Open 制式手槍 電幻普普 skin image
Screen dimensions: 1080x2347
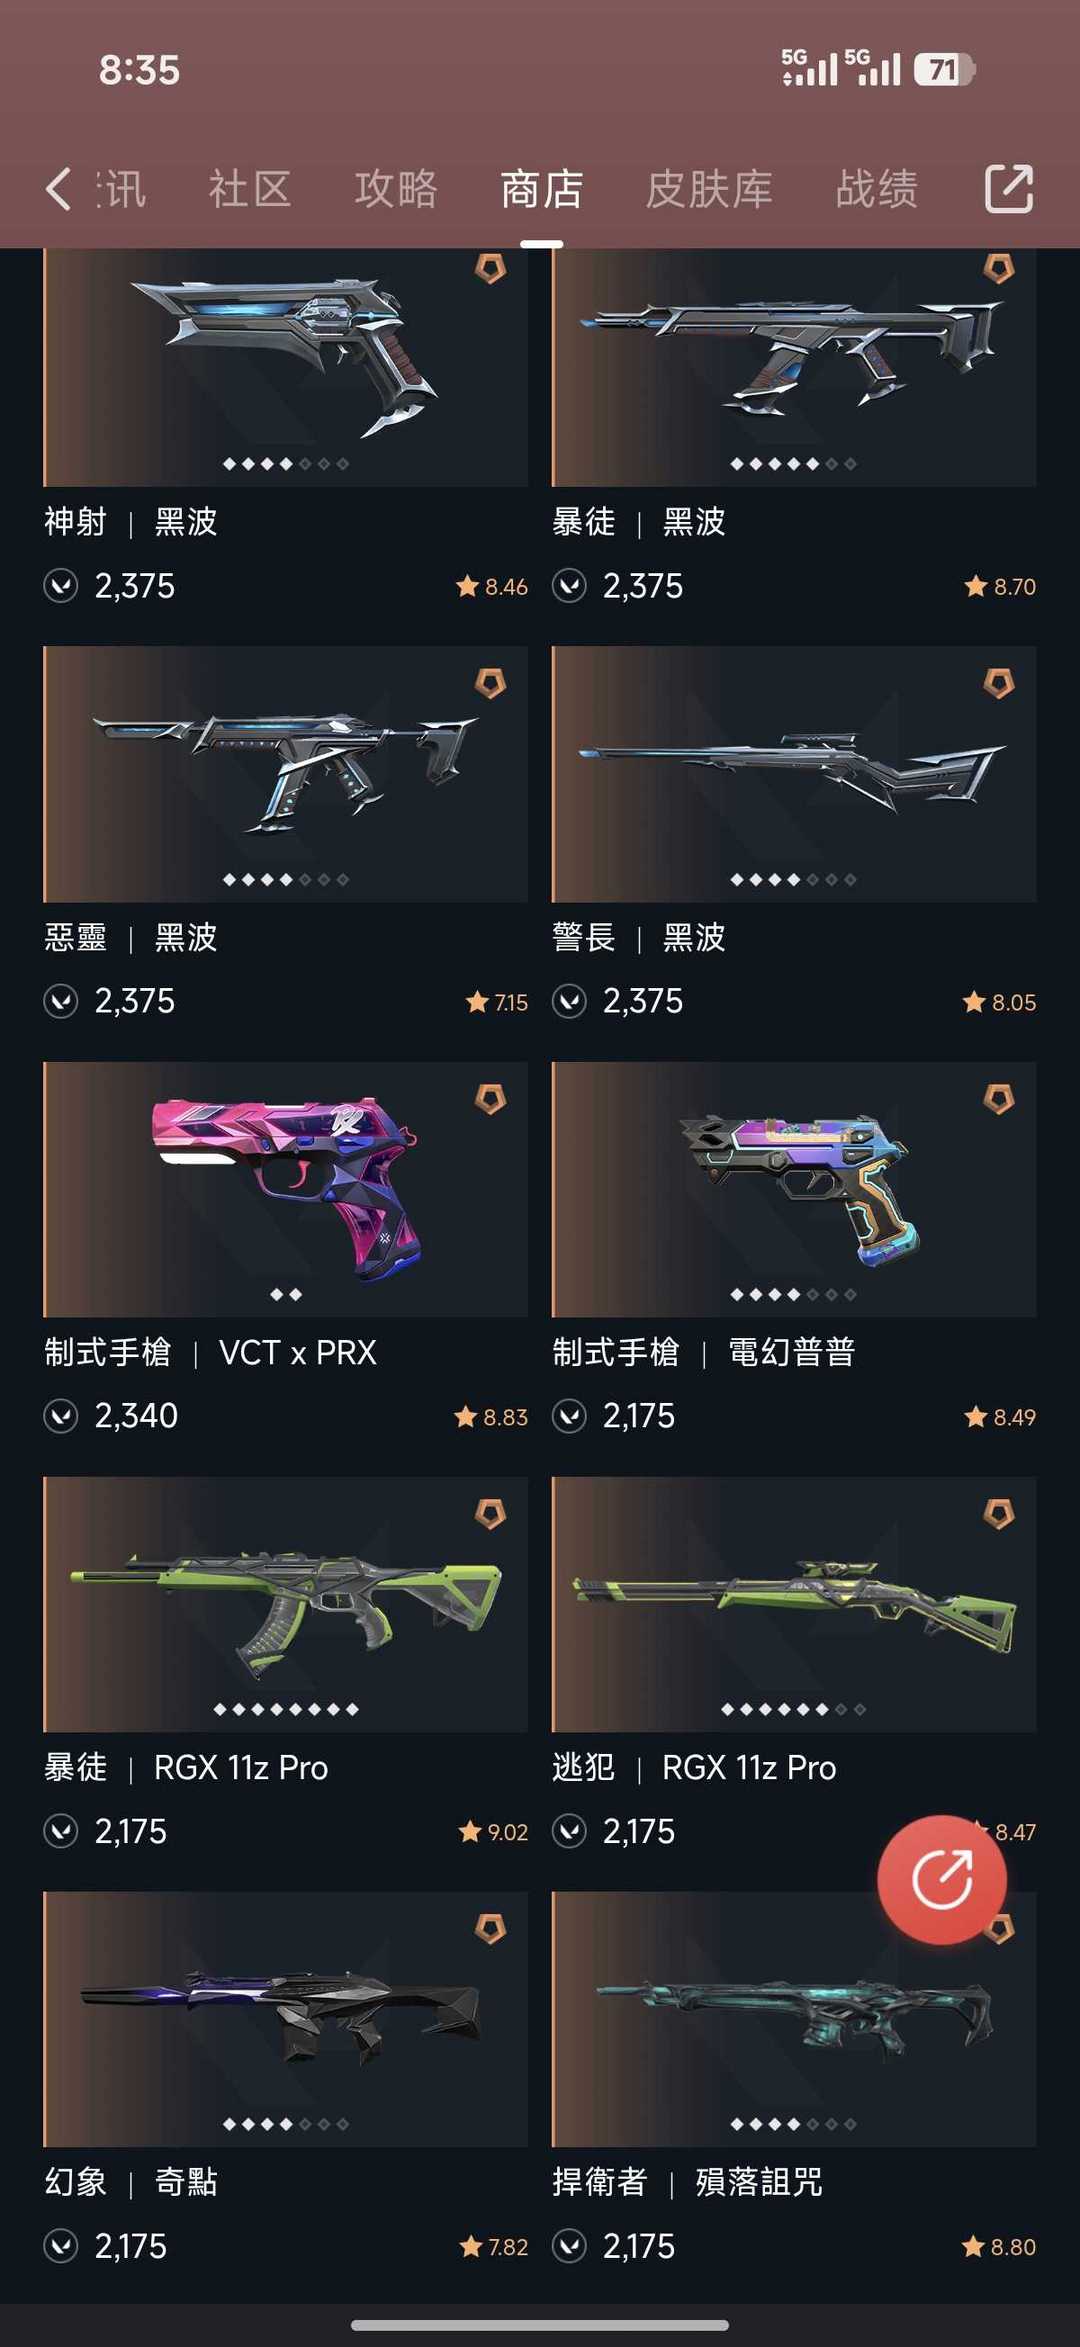[794, 1189]
